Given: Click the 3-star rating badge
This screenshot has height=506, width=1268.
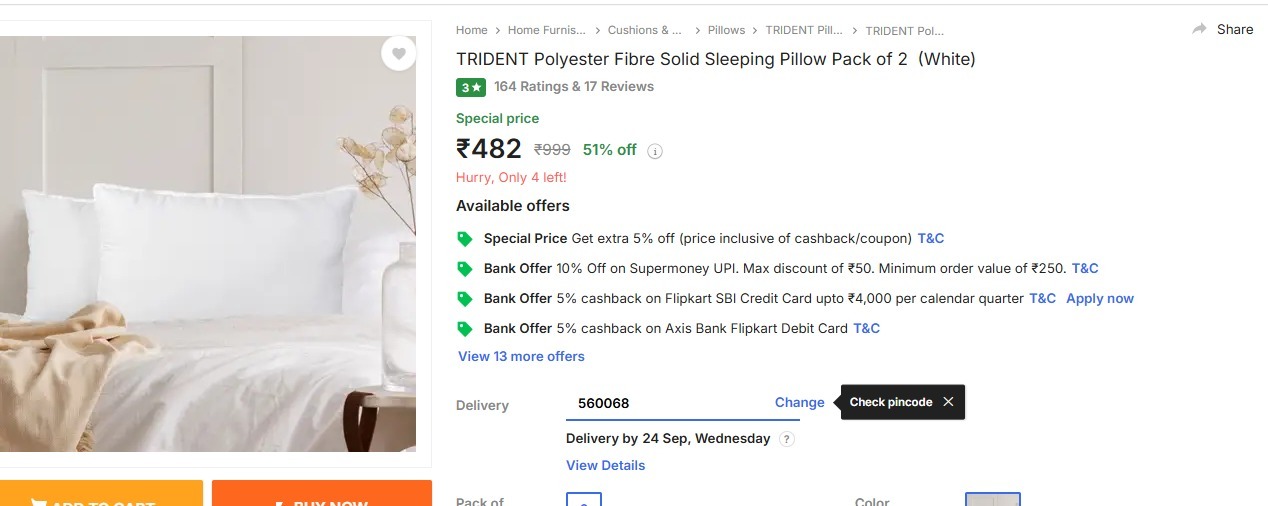Looking at the screenshot, I should click(x=471, y=87).
